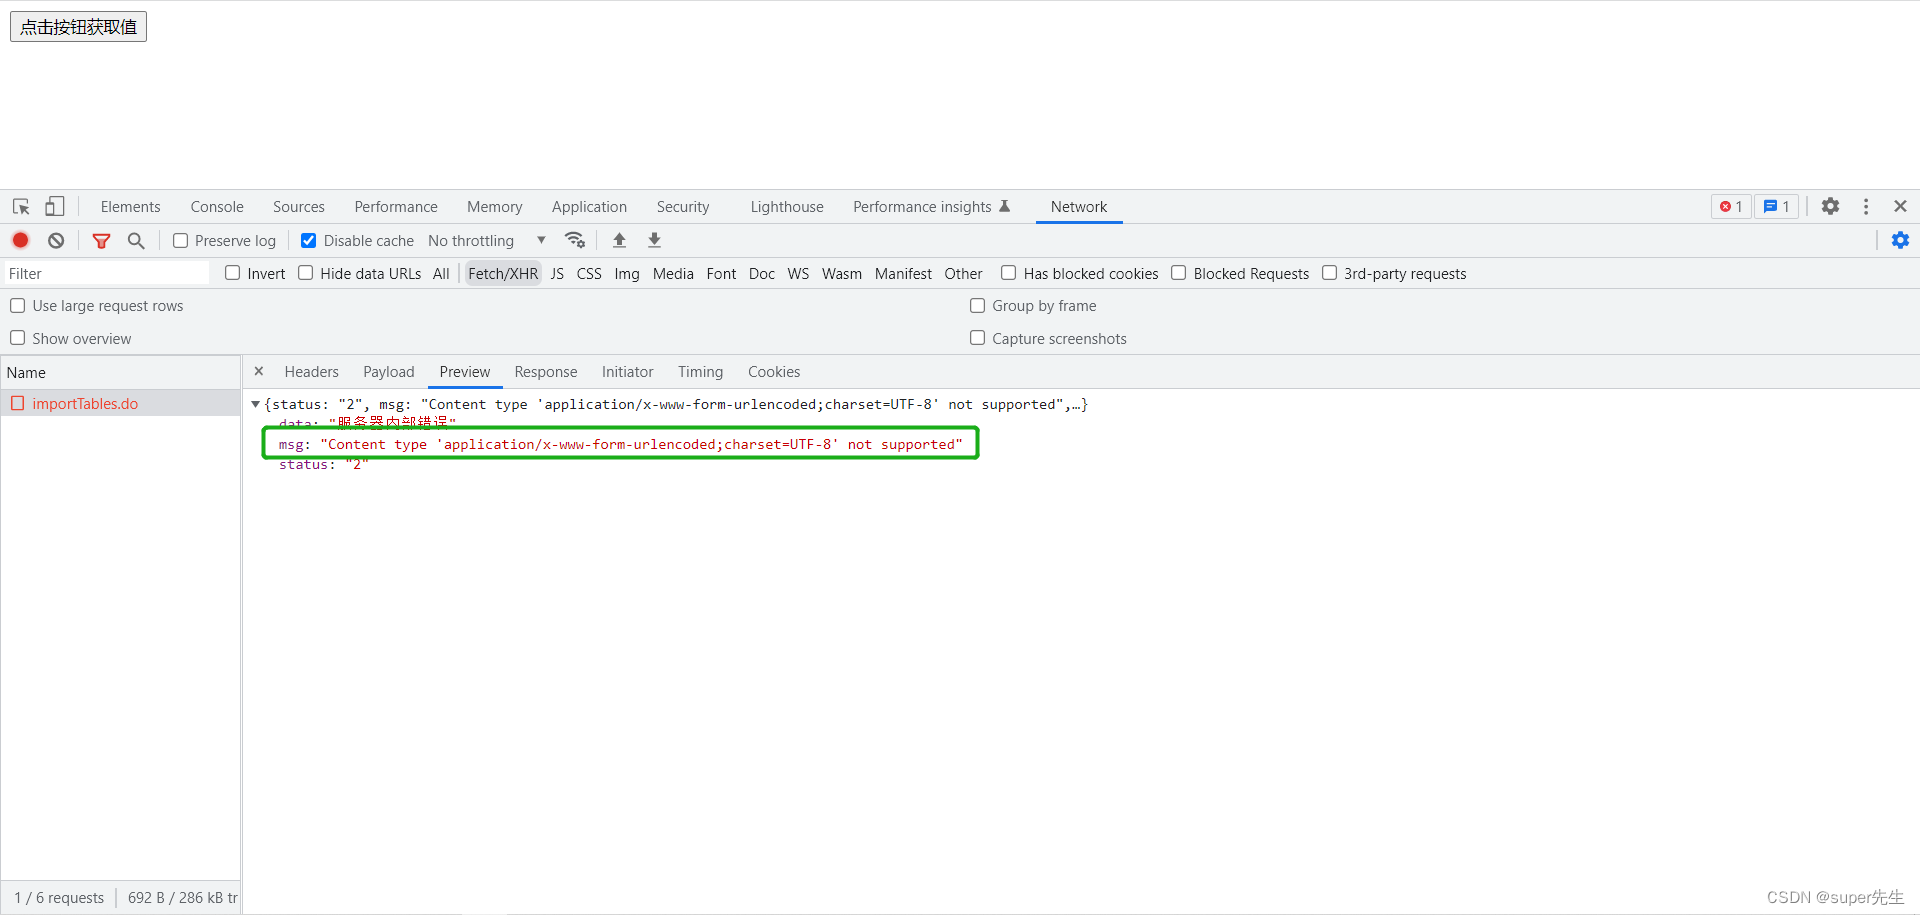
Task: Enable the Preserve log checkbox
Action: pos(181,240)
